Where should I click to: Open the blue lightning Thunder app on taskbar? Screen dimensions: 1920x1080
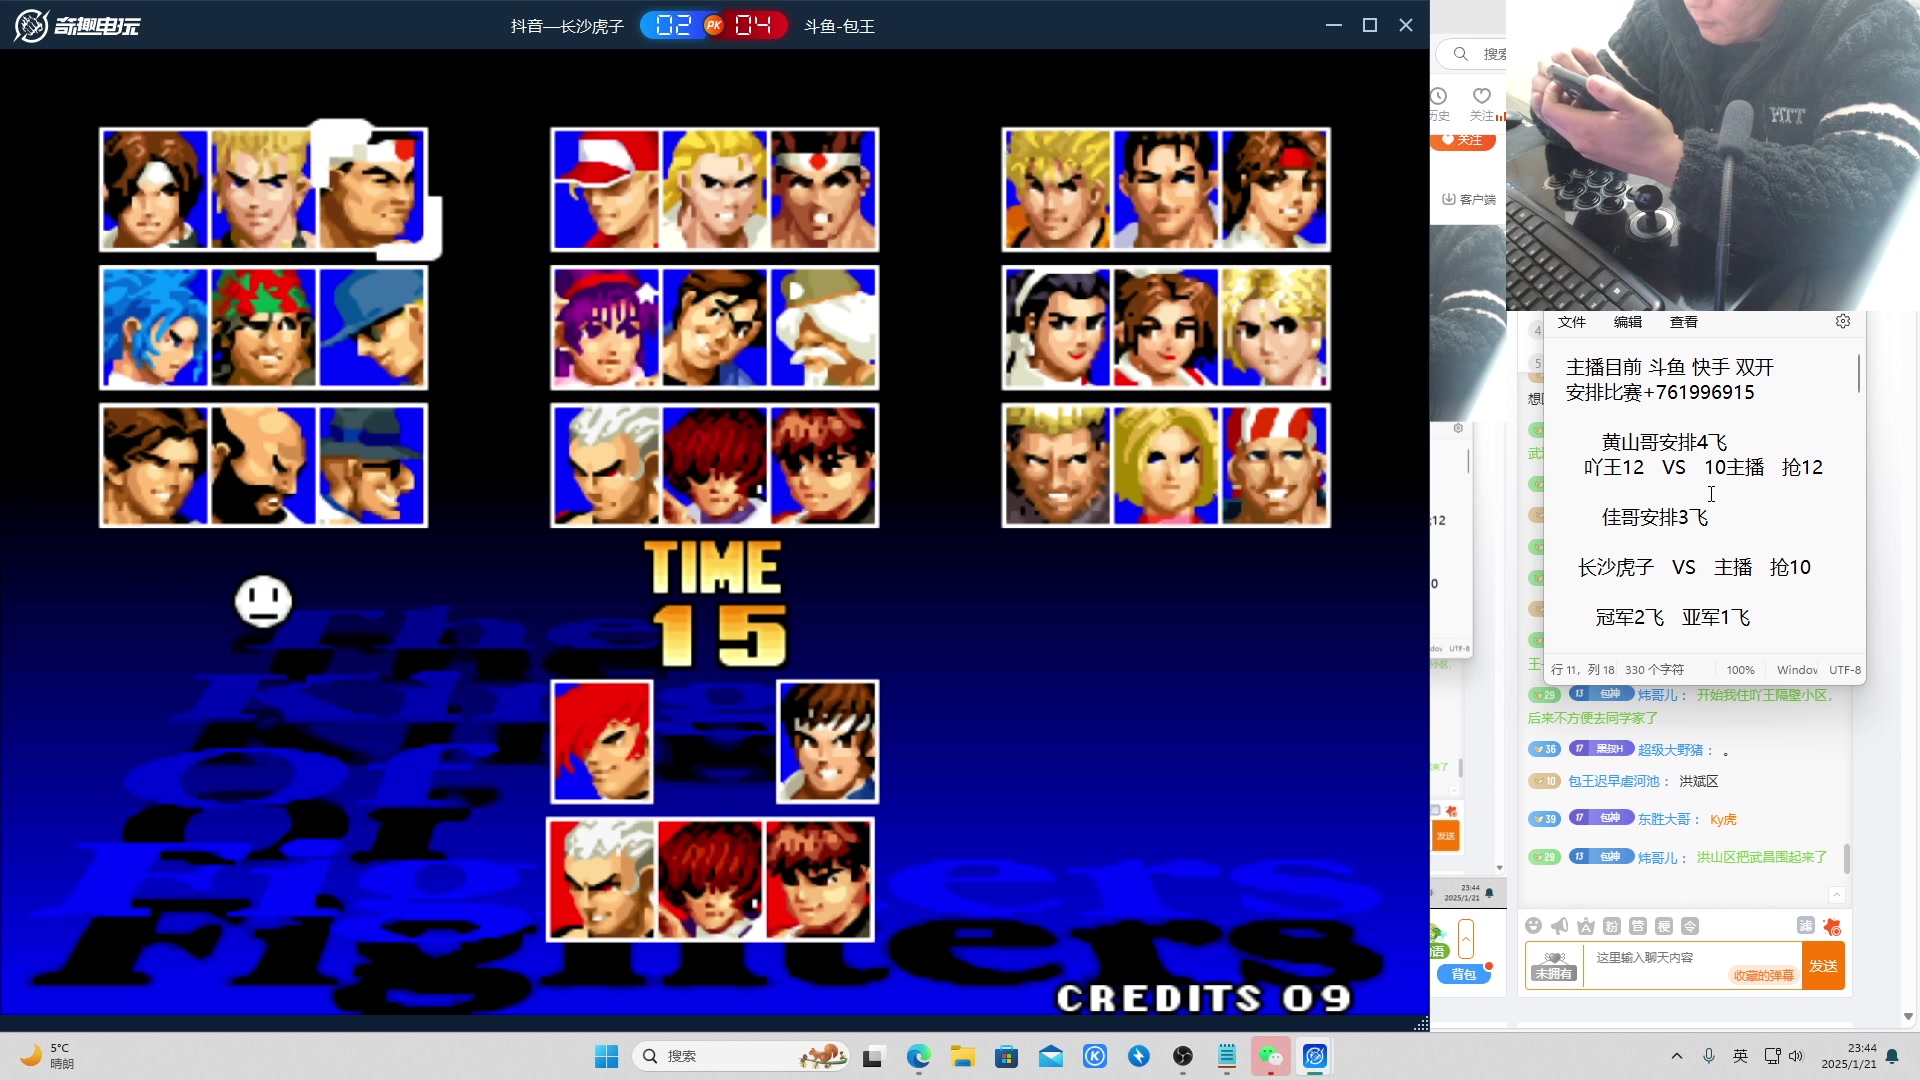(x=1139, y=1056)
